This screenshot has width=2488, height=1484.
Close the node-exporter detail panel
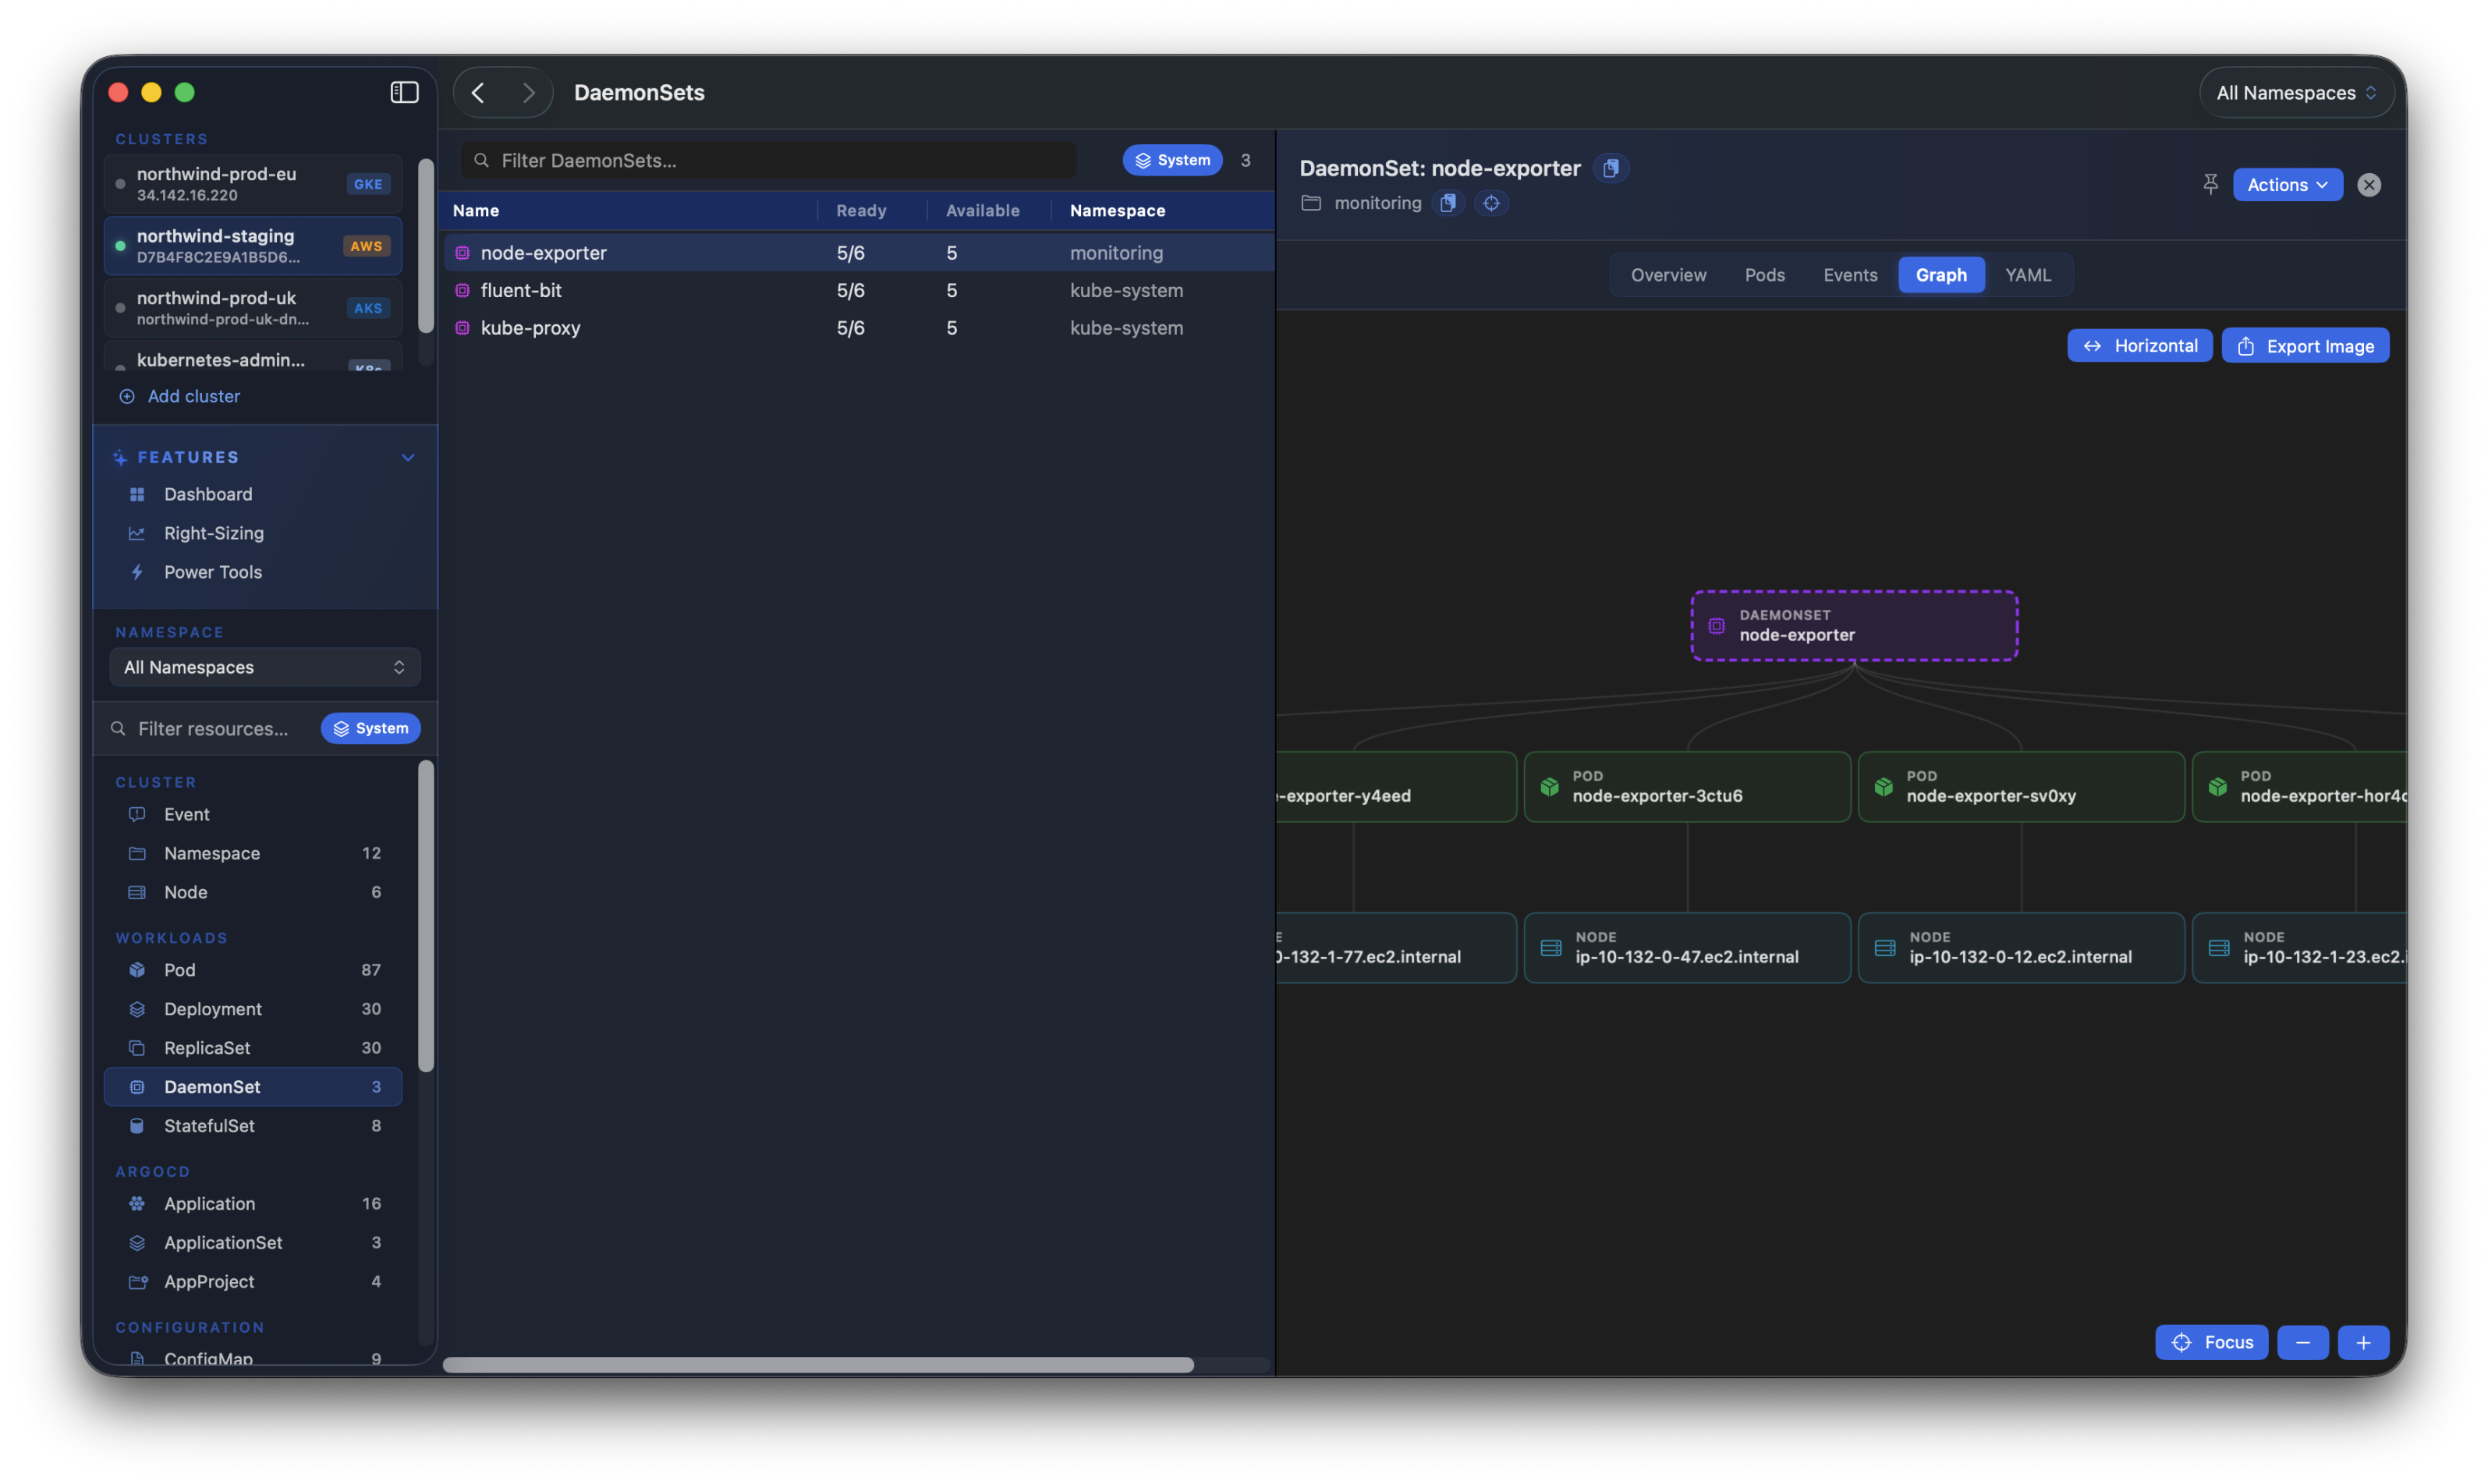(x=2368, y=185)
